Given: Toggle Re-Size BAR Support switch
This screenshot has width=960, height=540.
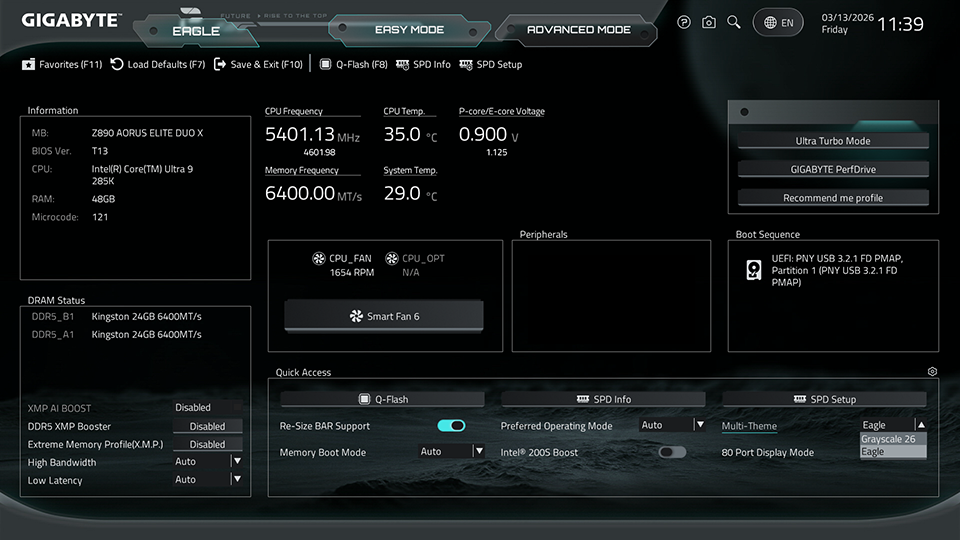Looking at the screenshot, I should [451, 426].
